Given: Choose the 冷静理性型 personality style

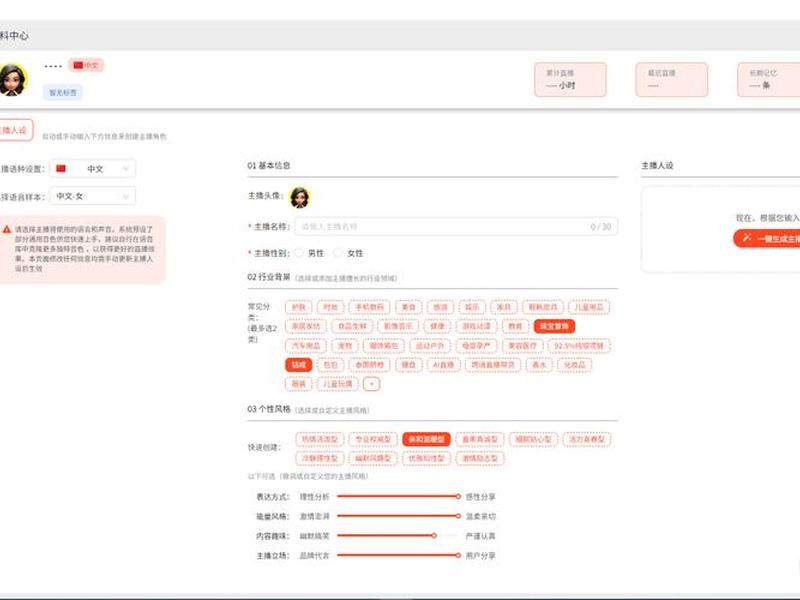Looking at the screenshot, I should click(320, 459).
